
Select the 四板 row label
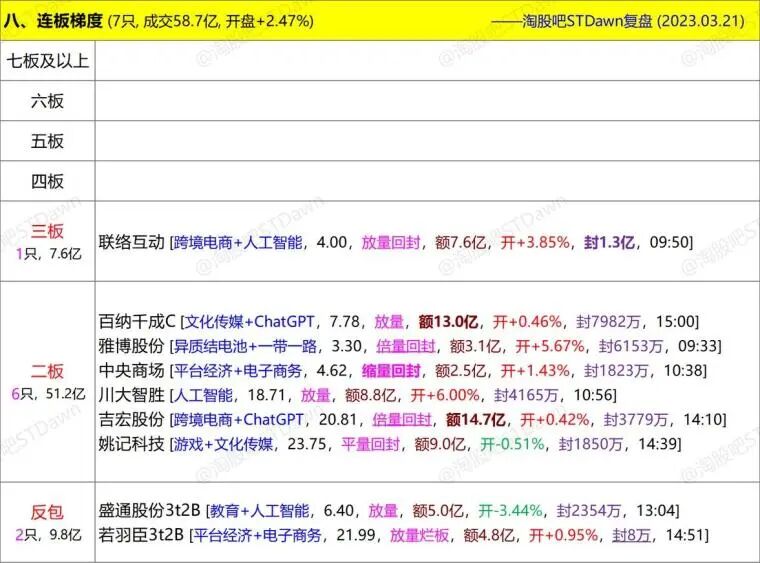tap(48, 181)
